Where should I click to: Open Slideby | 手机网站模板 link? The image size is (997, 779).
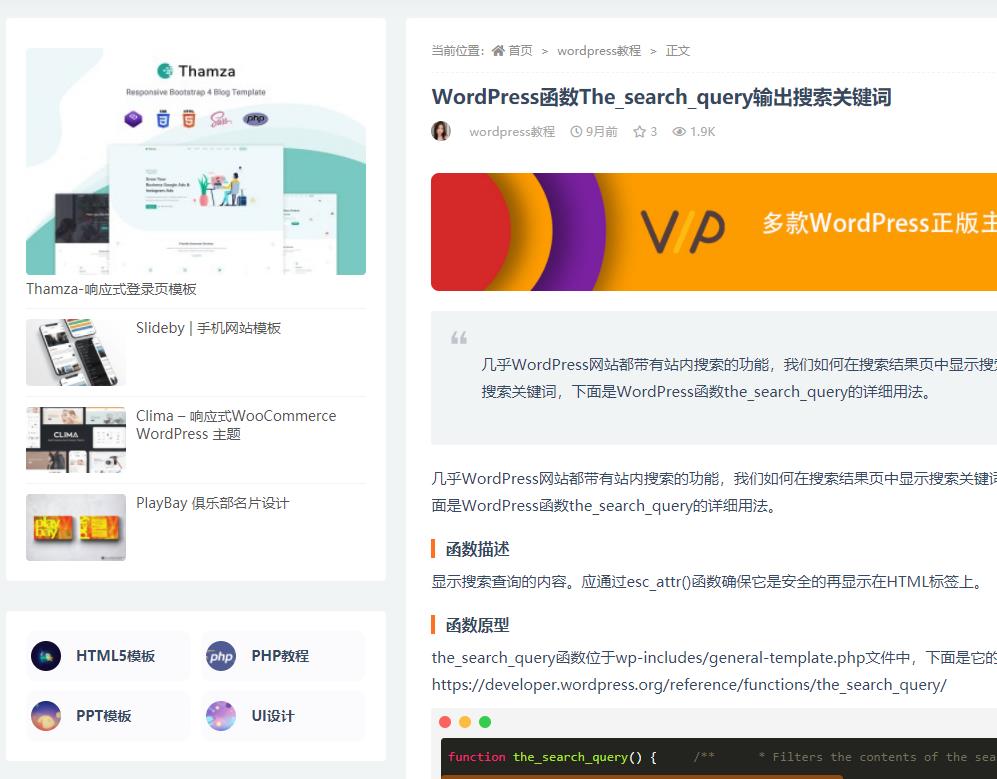pos(208,328)
